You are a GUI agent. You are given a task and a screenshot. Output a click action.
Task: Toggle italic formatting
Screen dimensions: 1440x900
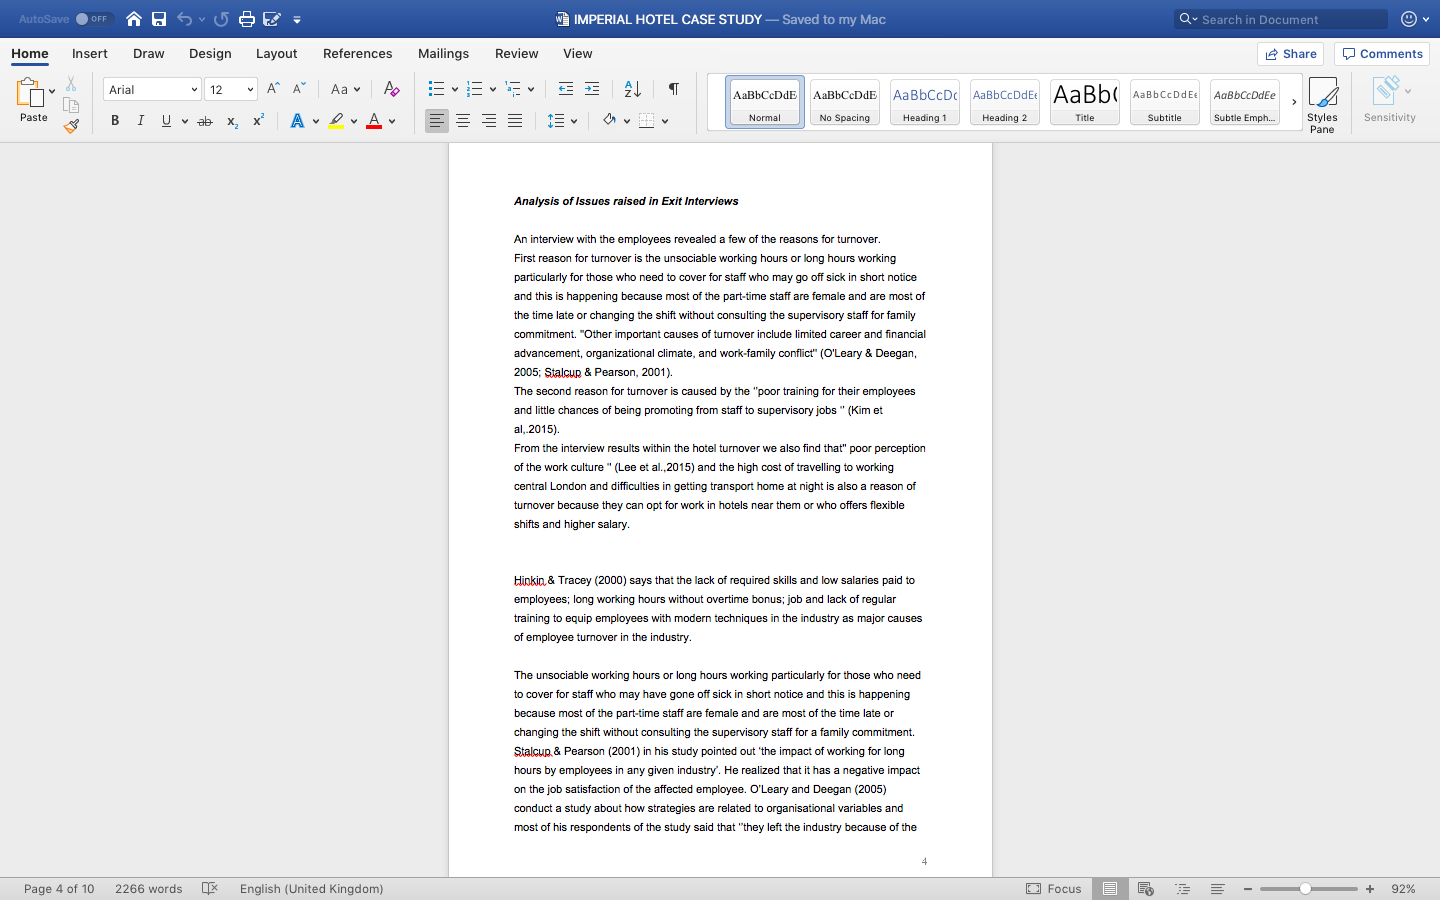tap(140, 120)
